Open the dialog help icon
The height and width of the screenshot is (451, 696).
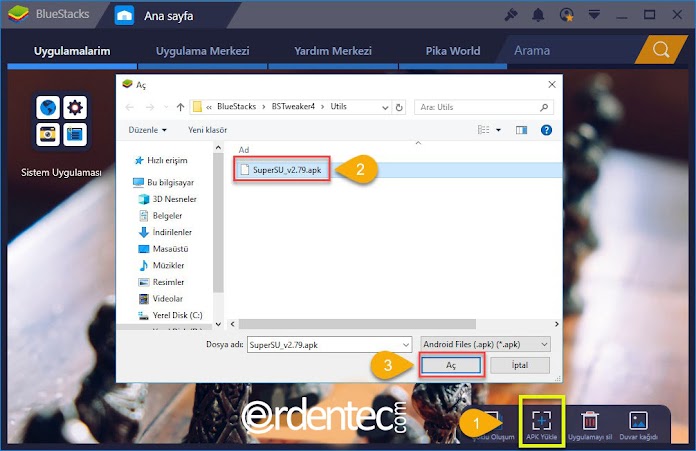(x=546, y=130)
